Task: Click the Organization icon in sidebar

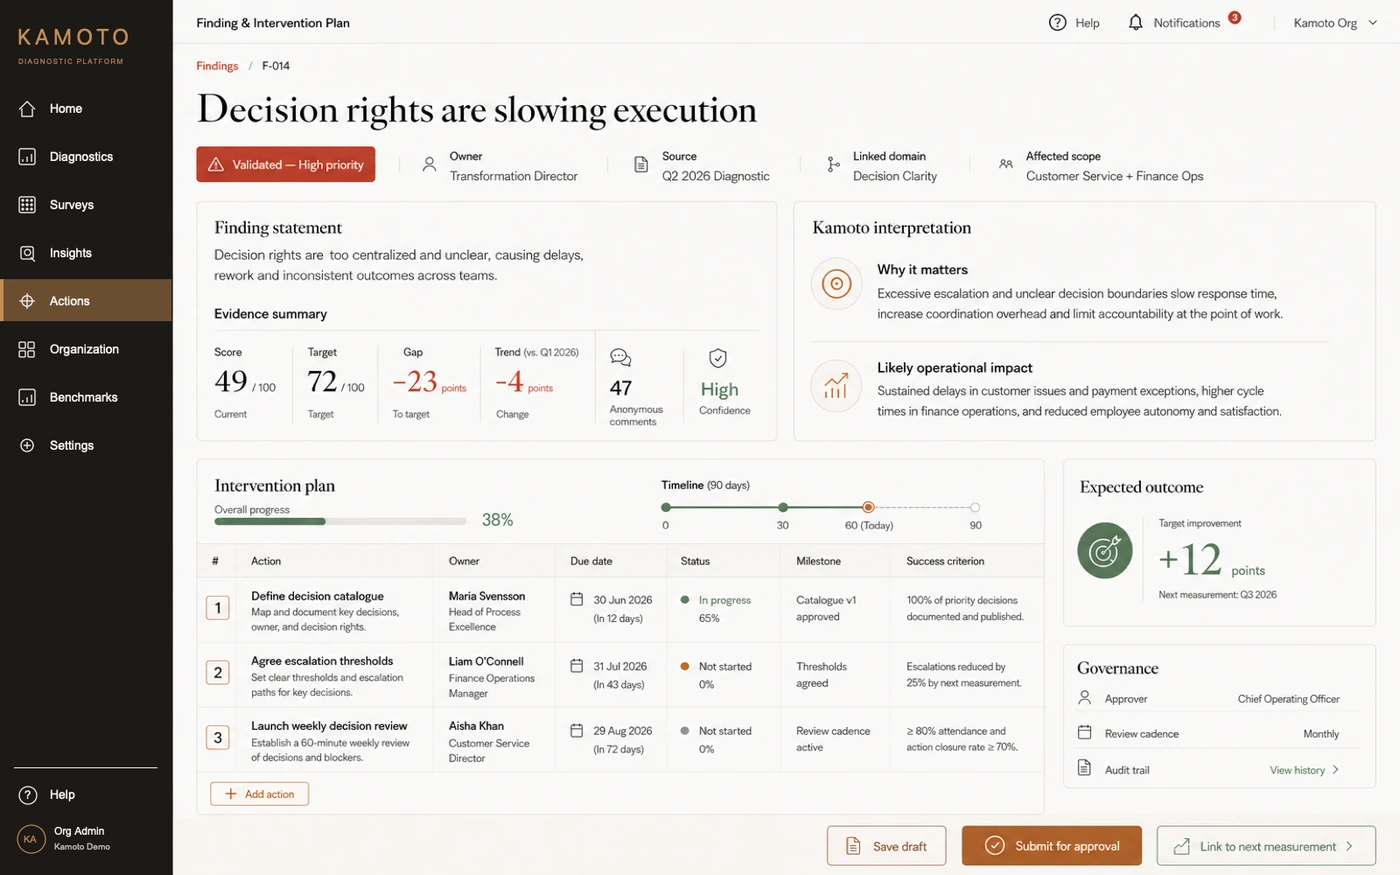Action: pos(27,349)
